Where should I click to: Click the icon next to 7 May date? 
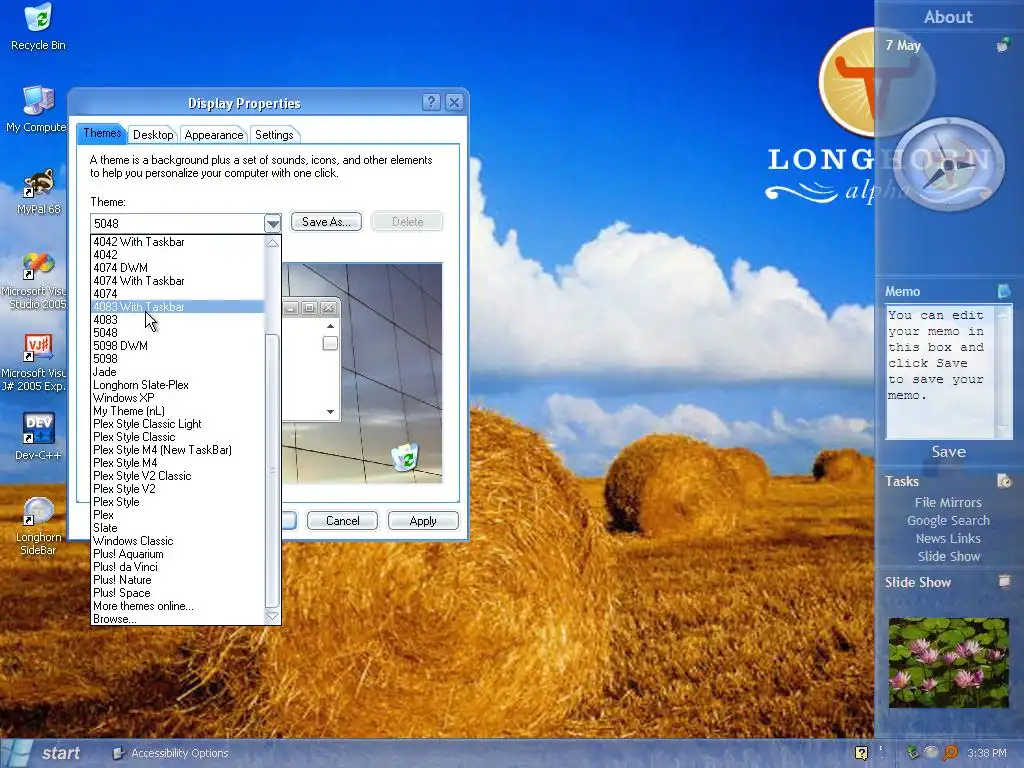click(x=1002, y=45)
